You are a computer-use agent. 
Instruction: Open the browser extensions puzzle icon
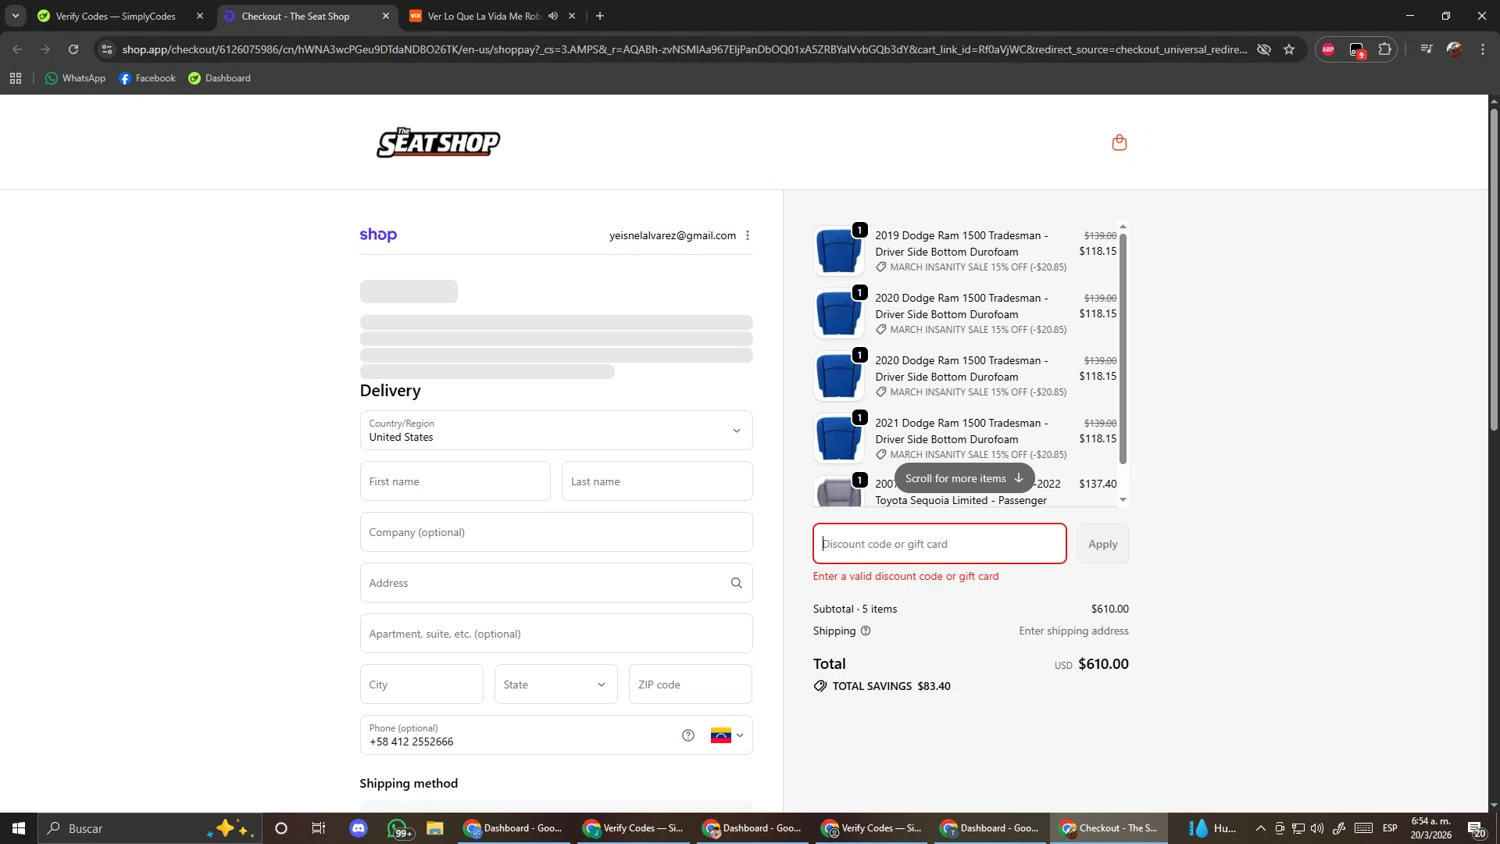(x=1385, y=49)
